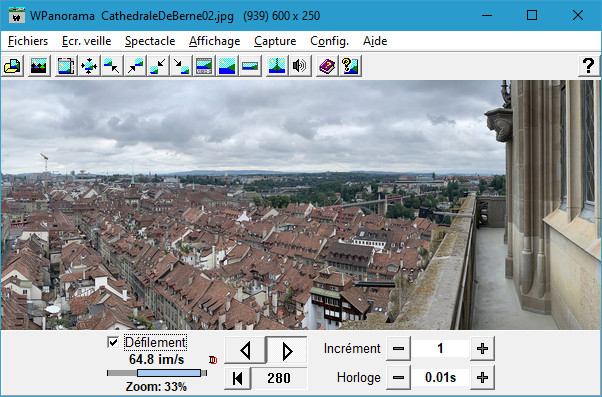
Task: Click the blue zoom position slider bar
Action: [169, 373]
